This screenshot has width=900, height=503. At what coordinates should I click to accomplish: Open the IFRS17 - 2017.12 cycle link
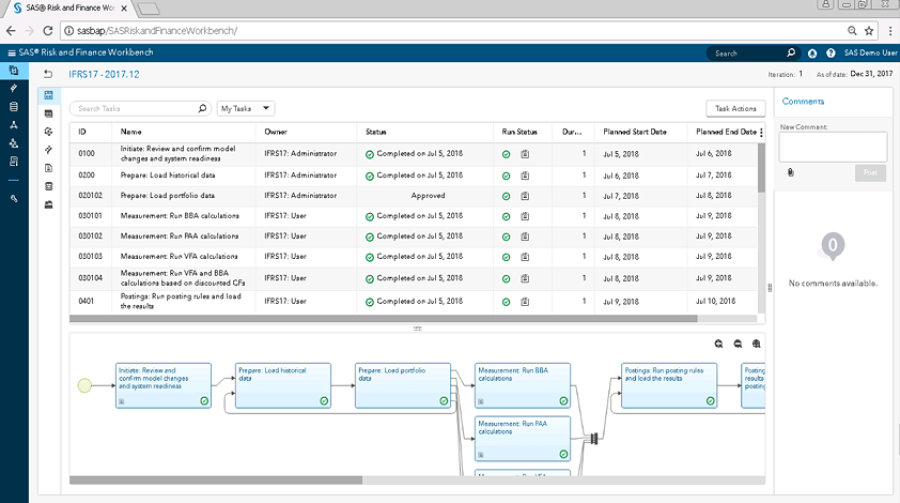(104, 74)
